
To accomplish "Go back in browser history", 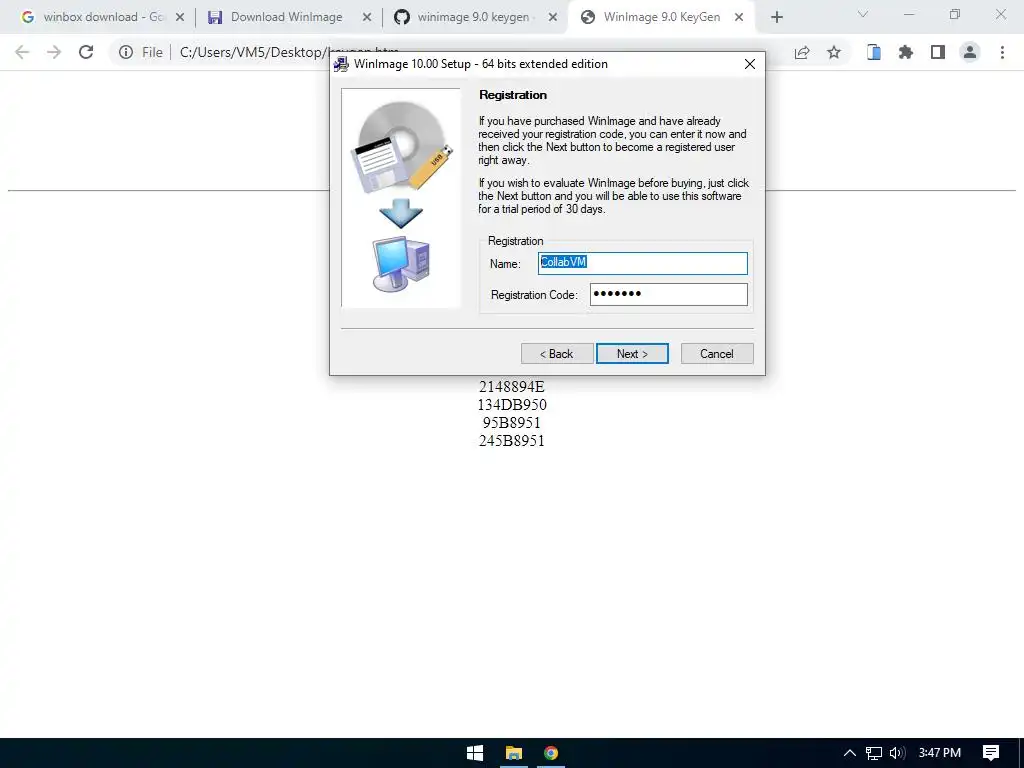I will click(22, 52).
